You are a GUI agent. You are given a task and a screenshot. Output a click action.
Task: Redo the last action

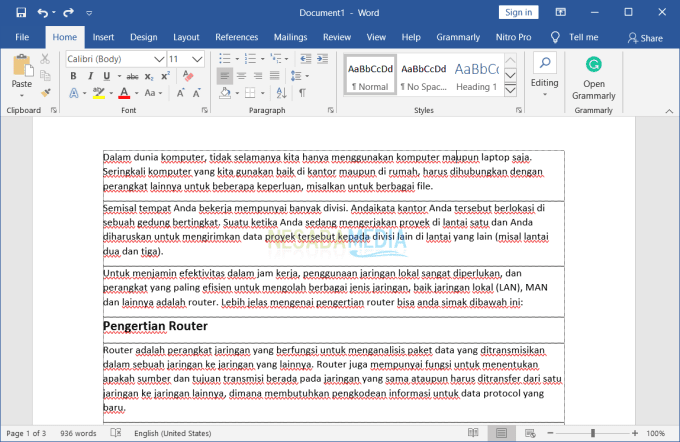(x=68, y=13)
